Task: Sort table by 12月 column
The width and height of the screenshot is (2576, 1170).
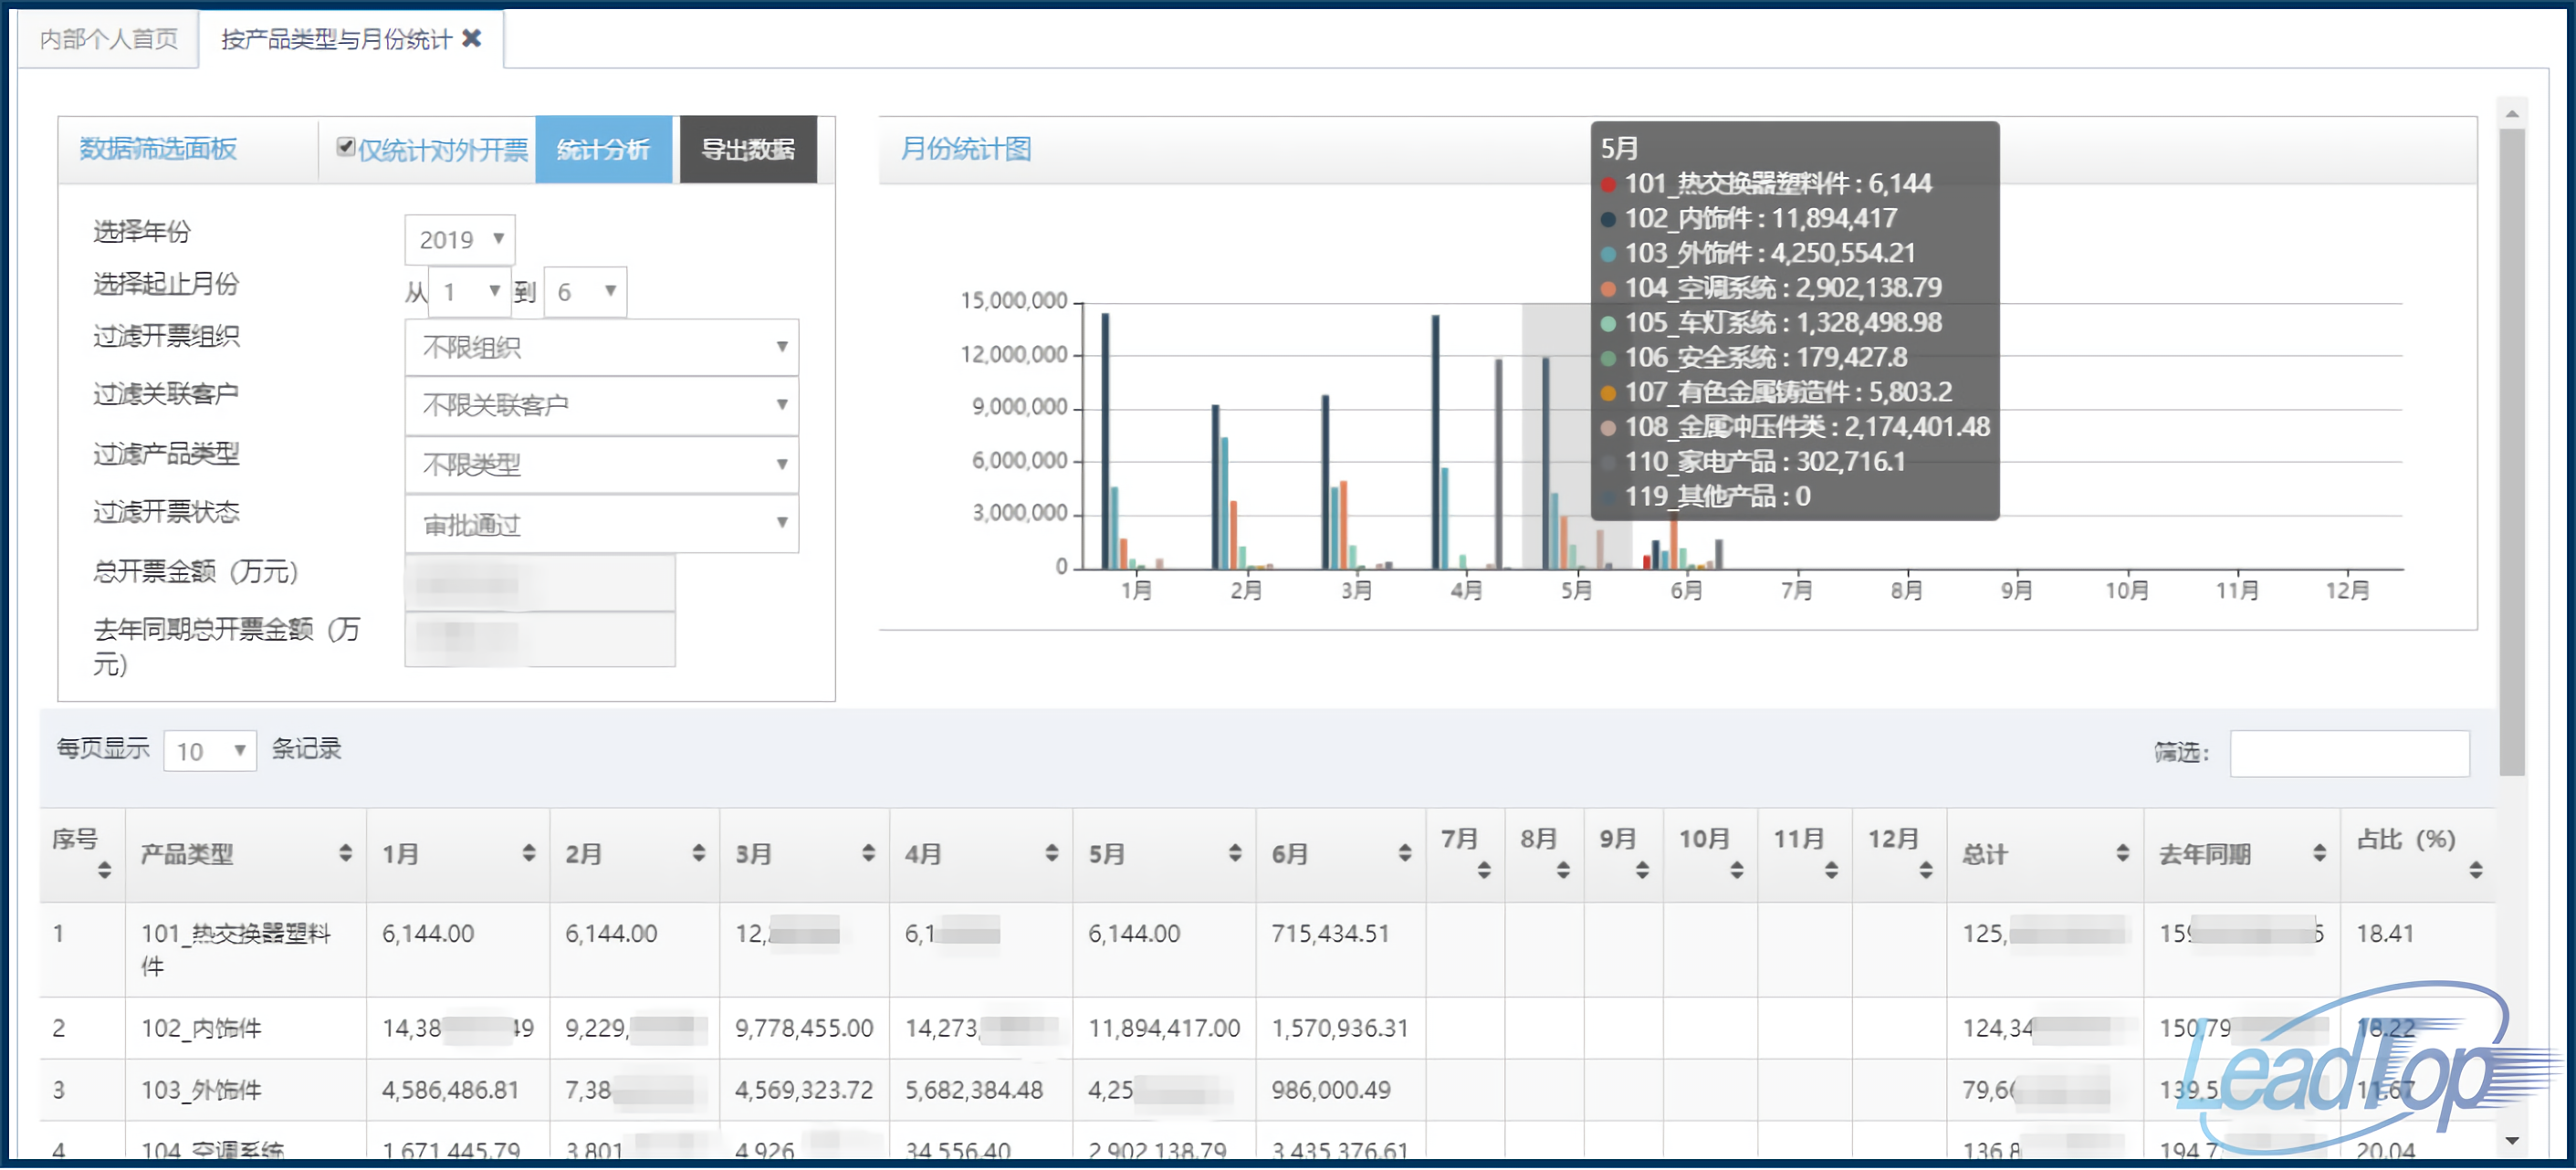Action: point(1926,871)
